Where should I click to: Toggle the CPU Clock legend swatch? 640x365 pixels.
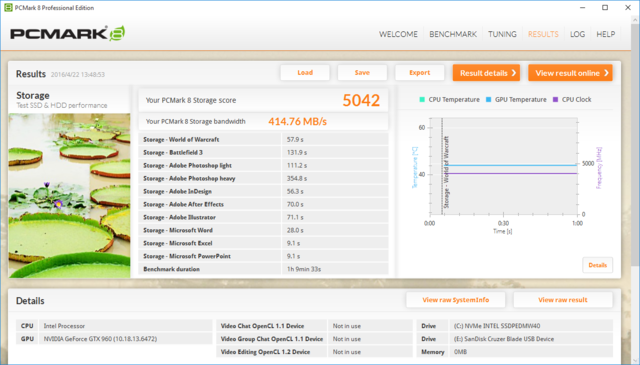(x=555, y=100)
